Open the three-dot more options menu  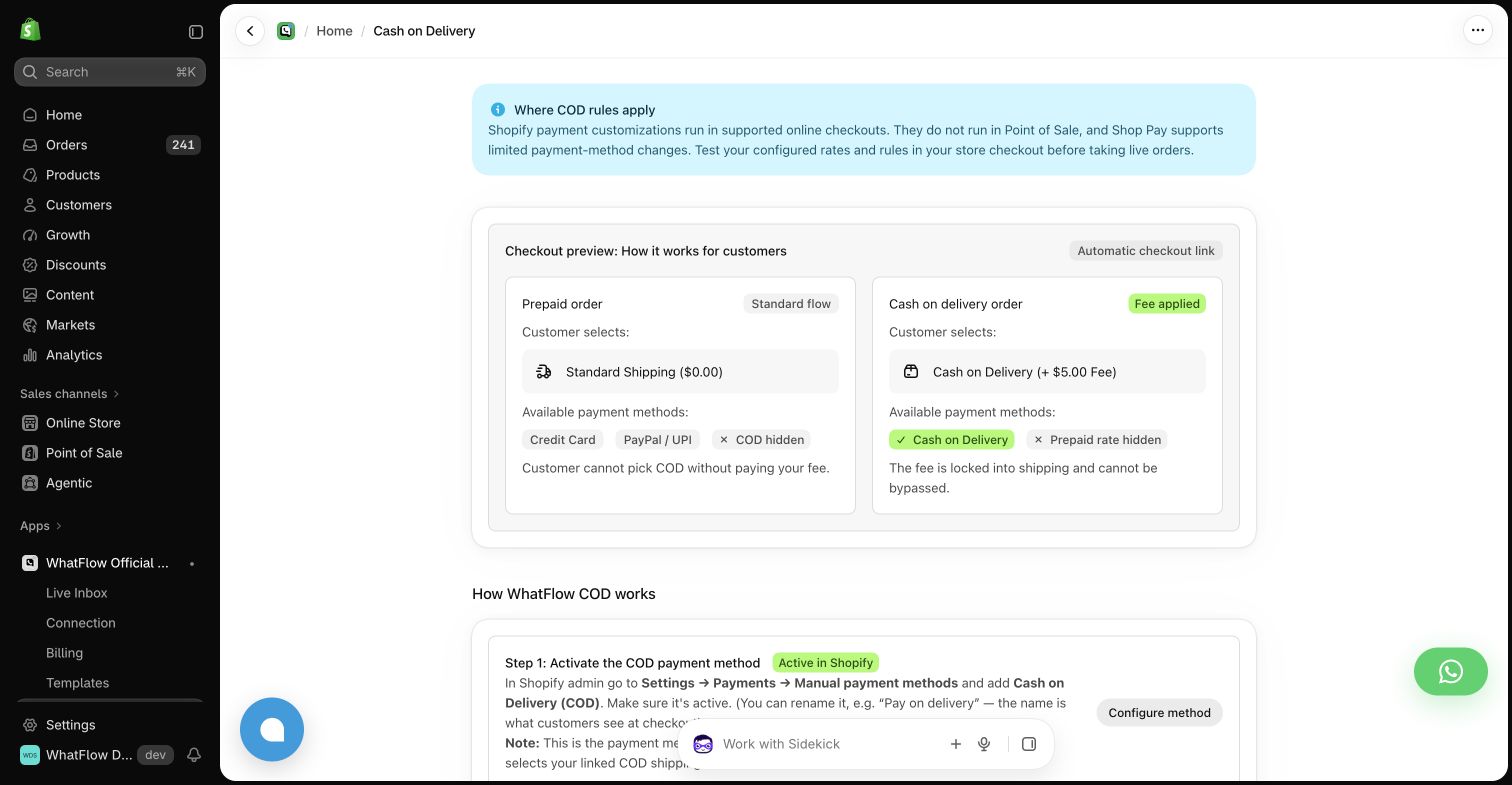pos(1477,31)
